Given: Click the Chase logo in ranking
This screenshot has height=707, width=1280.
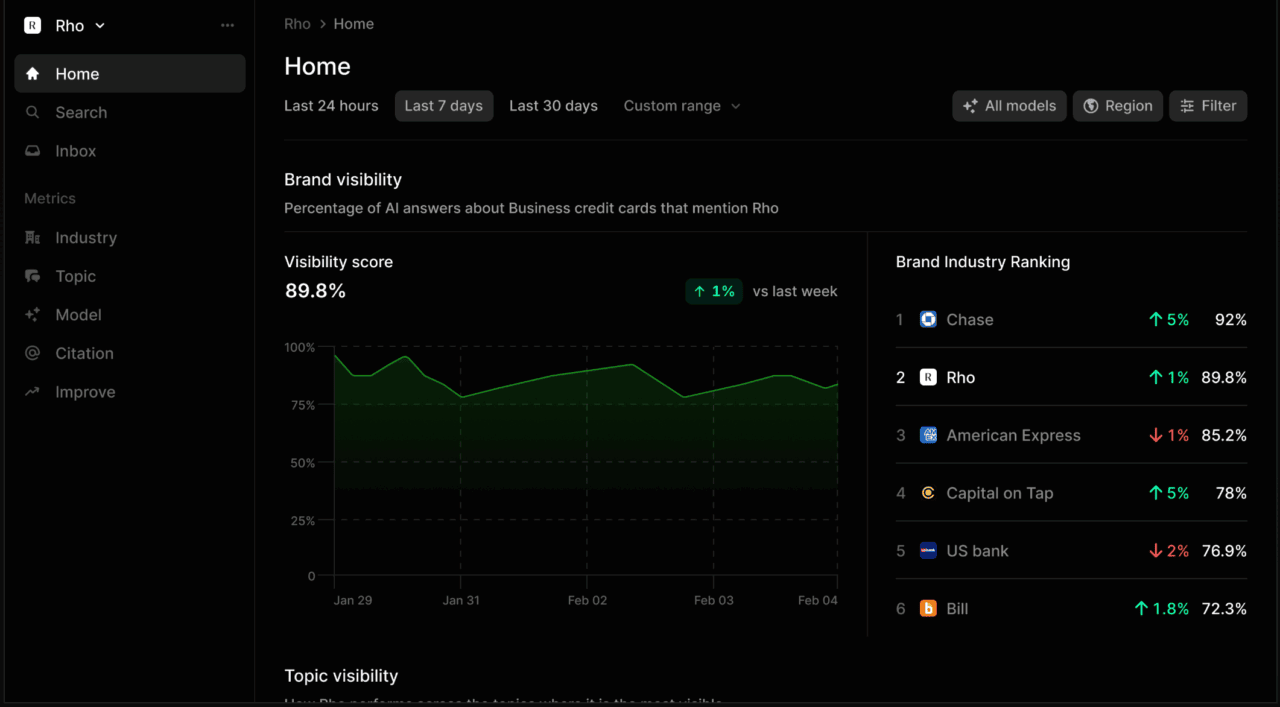Looking at the screenshot, I should (x=928, y=320).
